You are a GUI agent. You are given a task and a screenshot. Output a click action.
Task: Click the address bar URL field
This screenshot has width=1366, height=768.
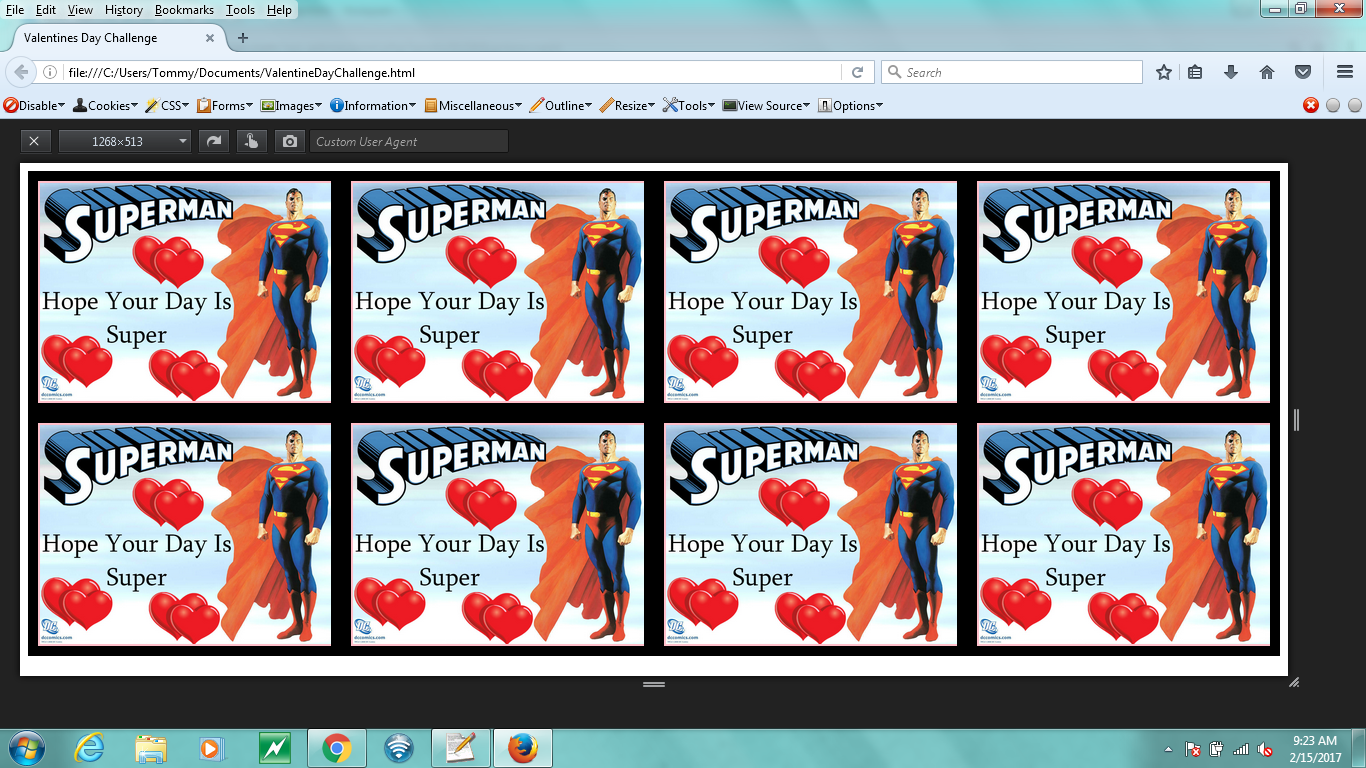click(453, 72)
